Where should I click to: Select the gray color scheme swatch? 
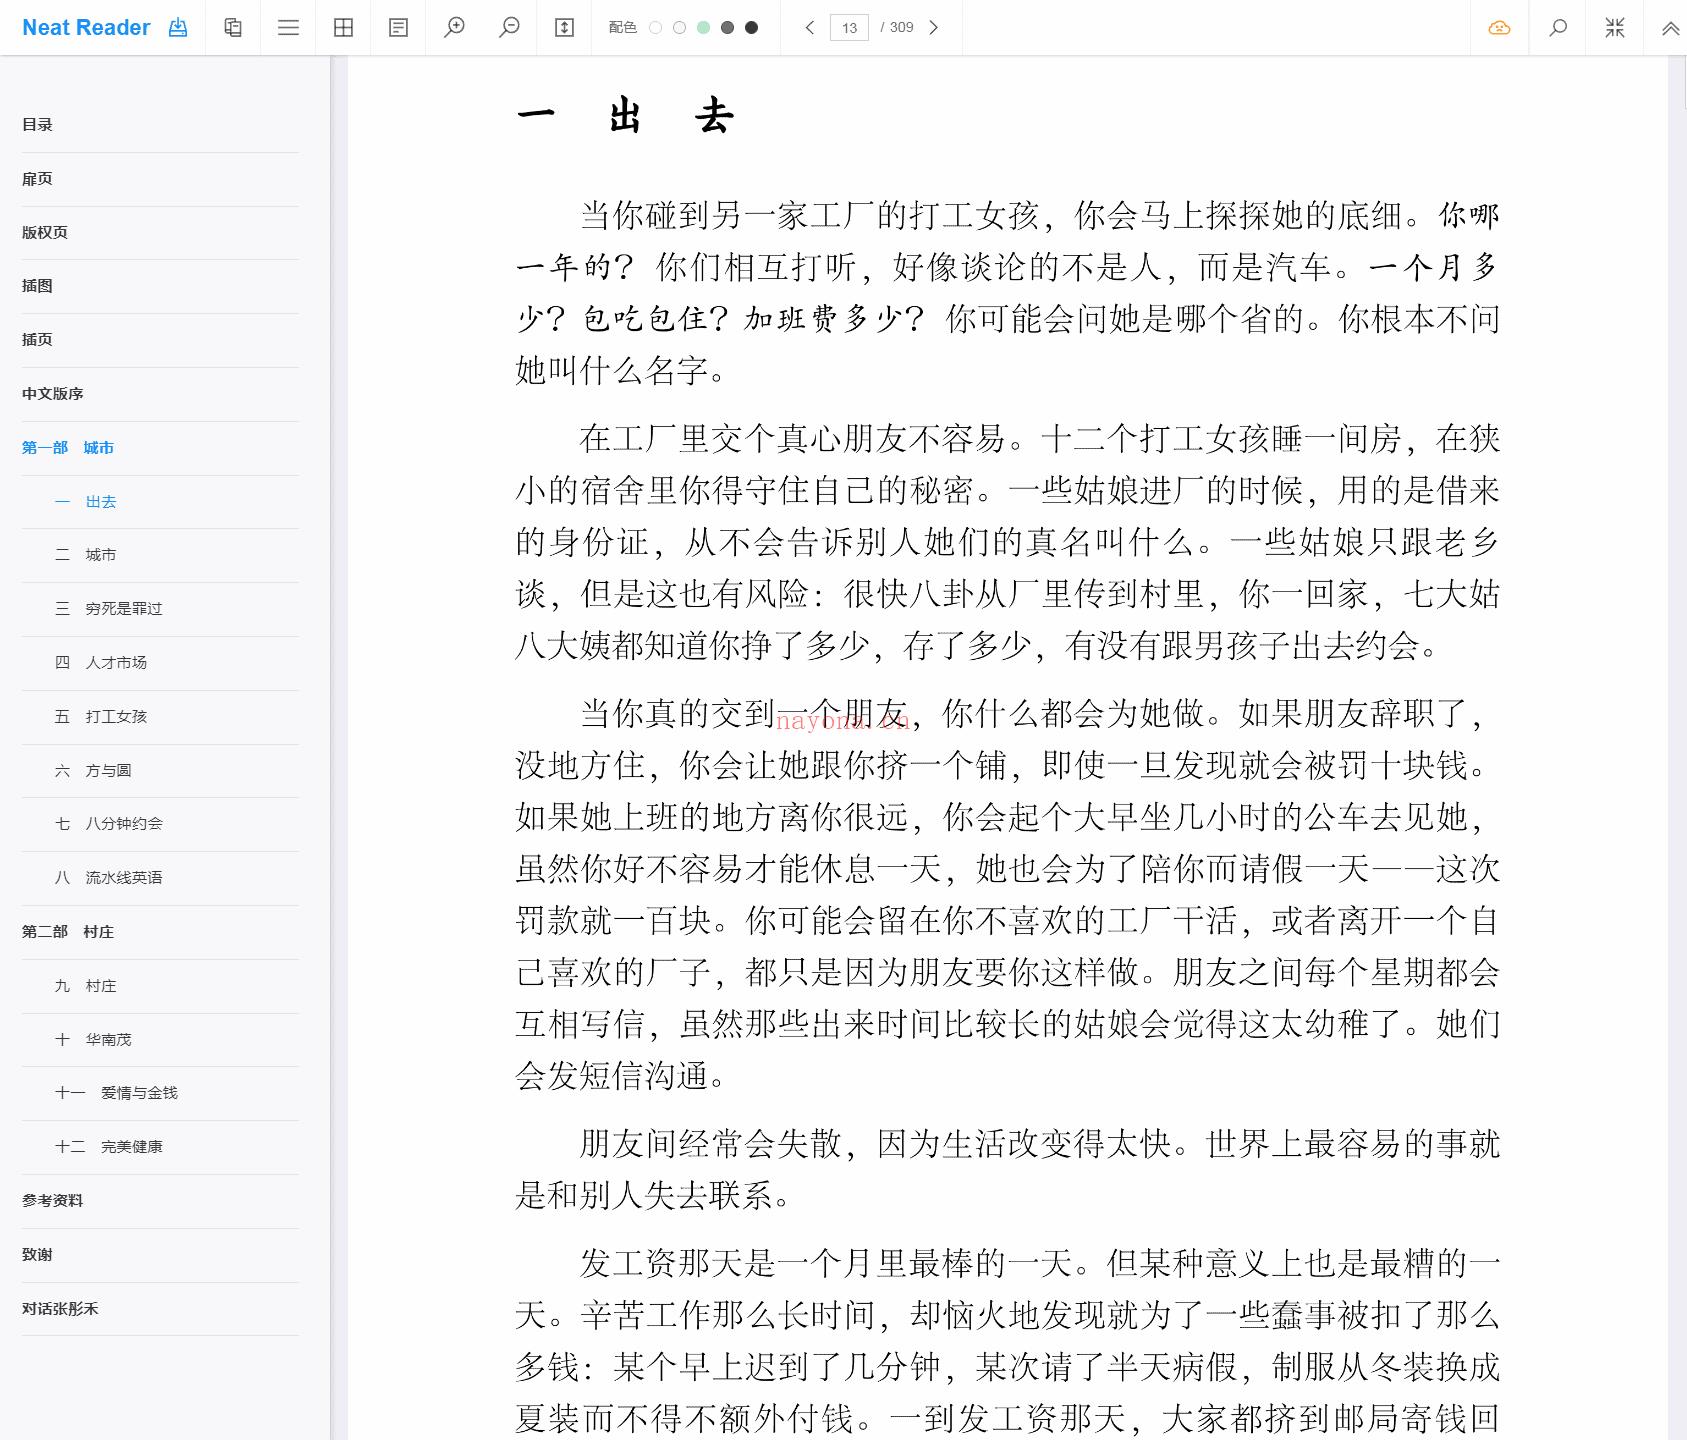coord(727,28)
